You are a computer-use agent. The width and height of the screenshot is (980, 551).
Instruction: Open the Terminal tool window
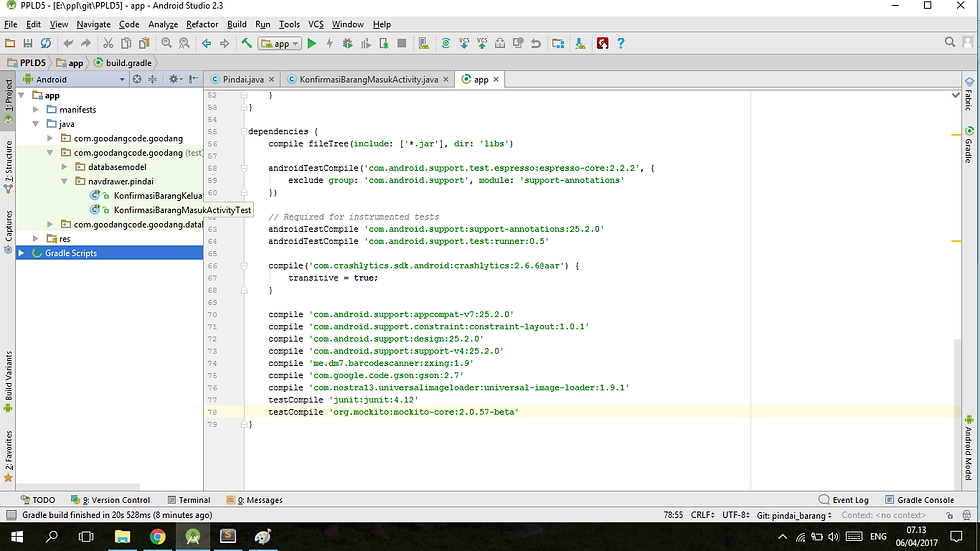(189, 500)
